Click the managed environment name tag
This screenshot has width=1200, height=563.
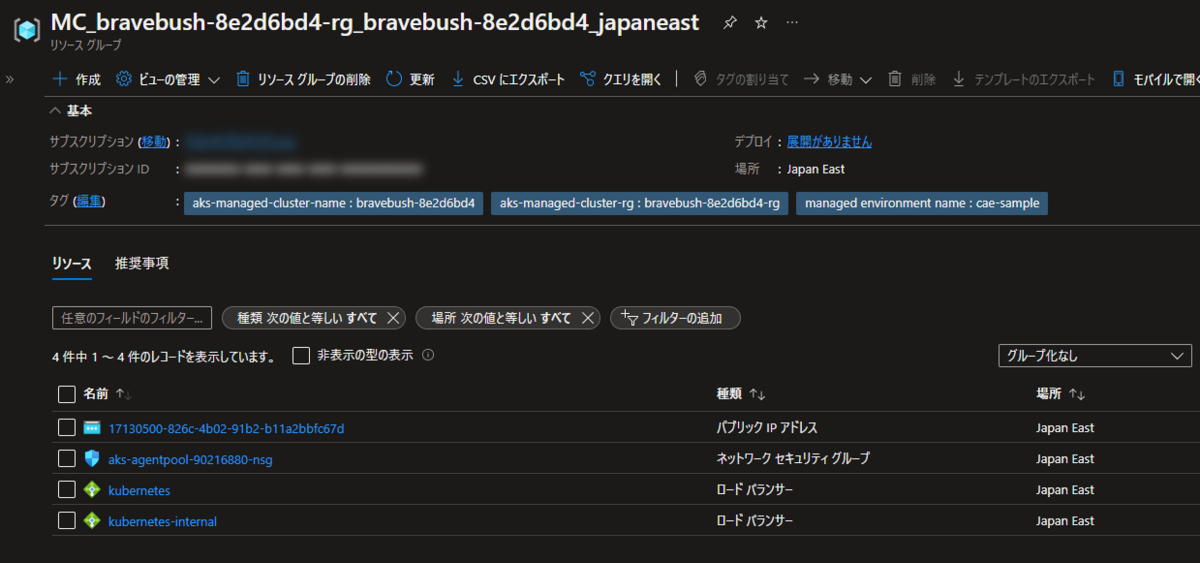coord(922,203)
